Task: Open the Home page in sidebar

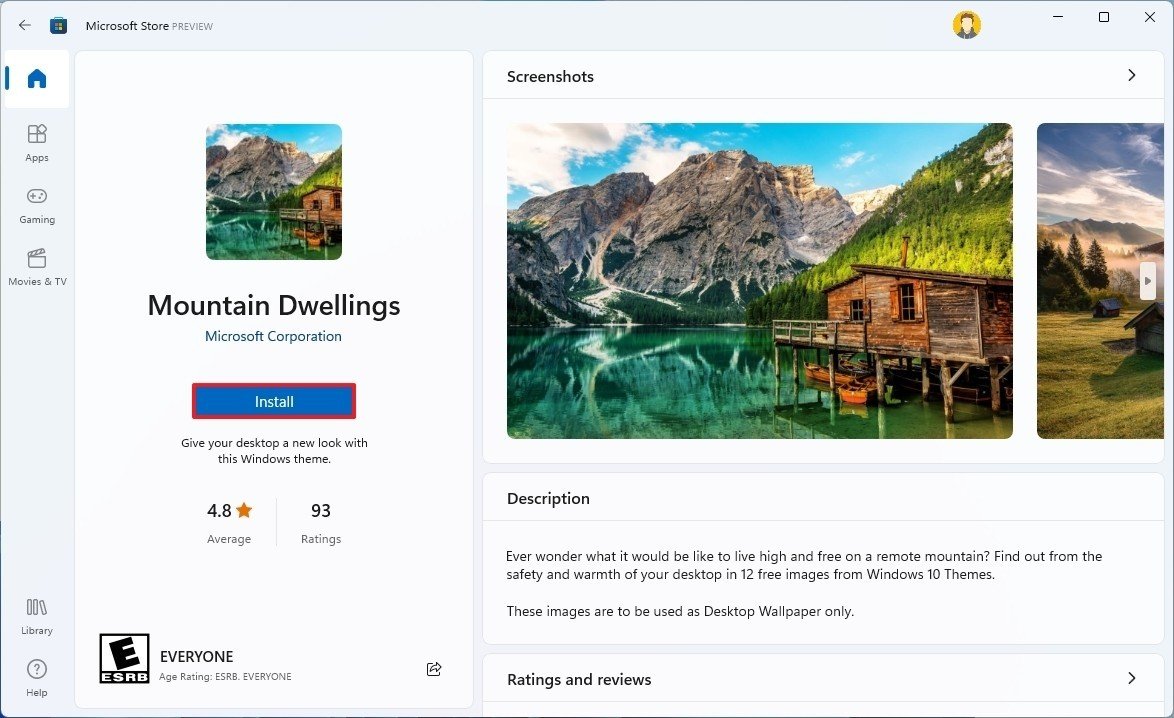Action: click(37, 79)
